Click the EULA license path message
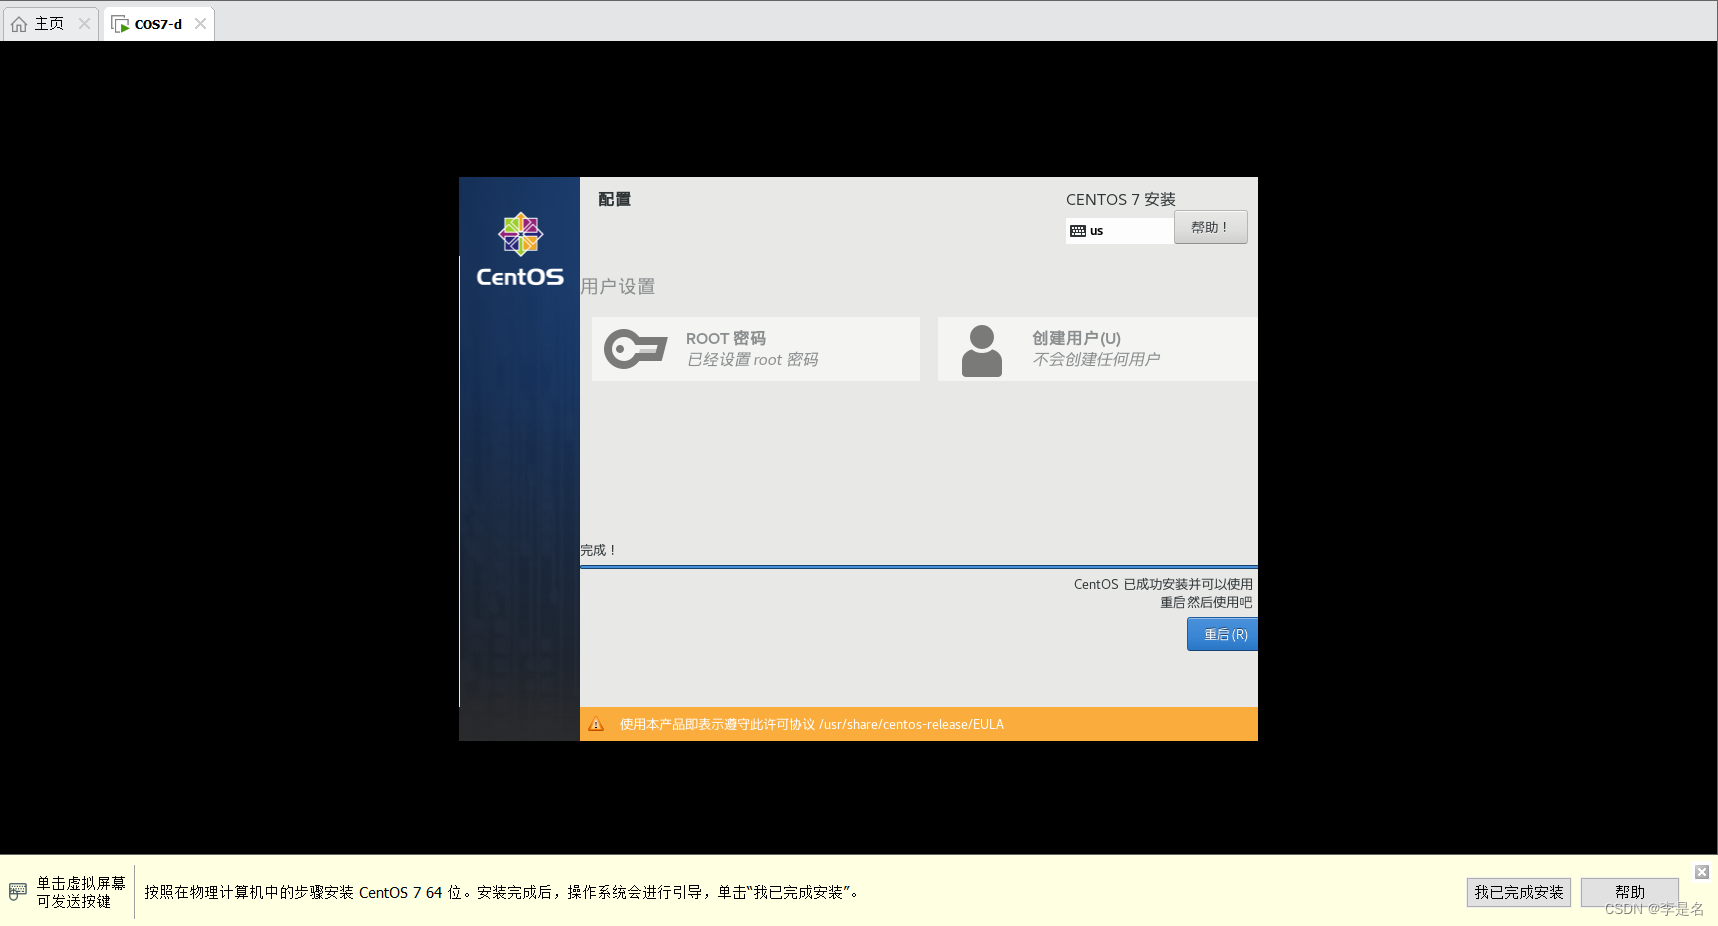 coord(811,725)
